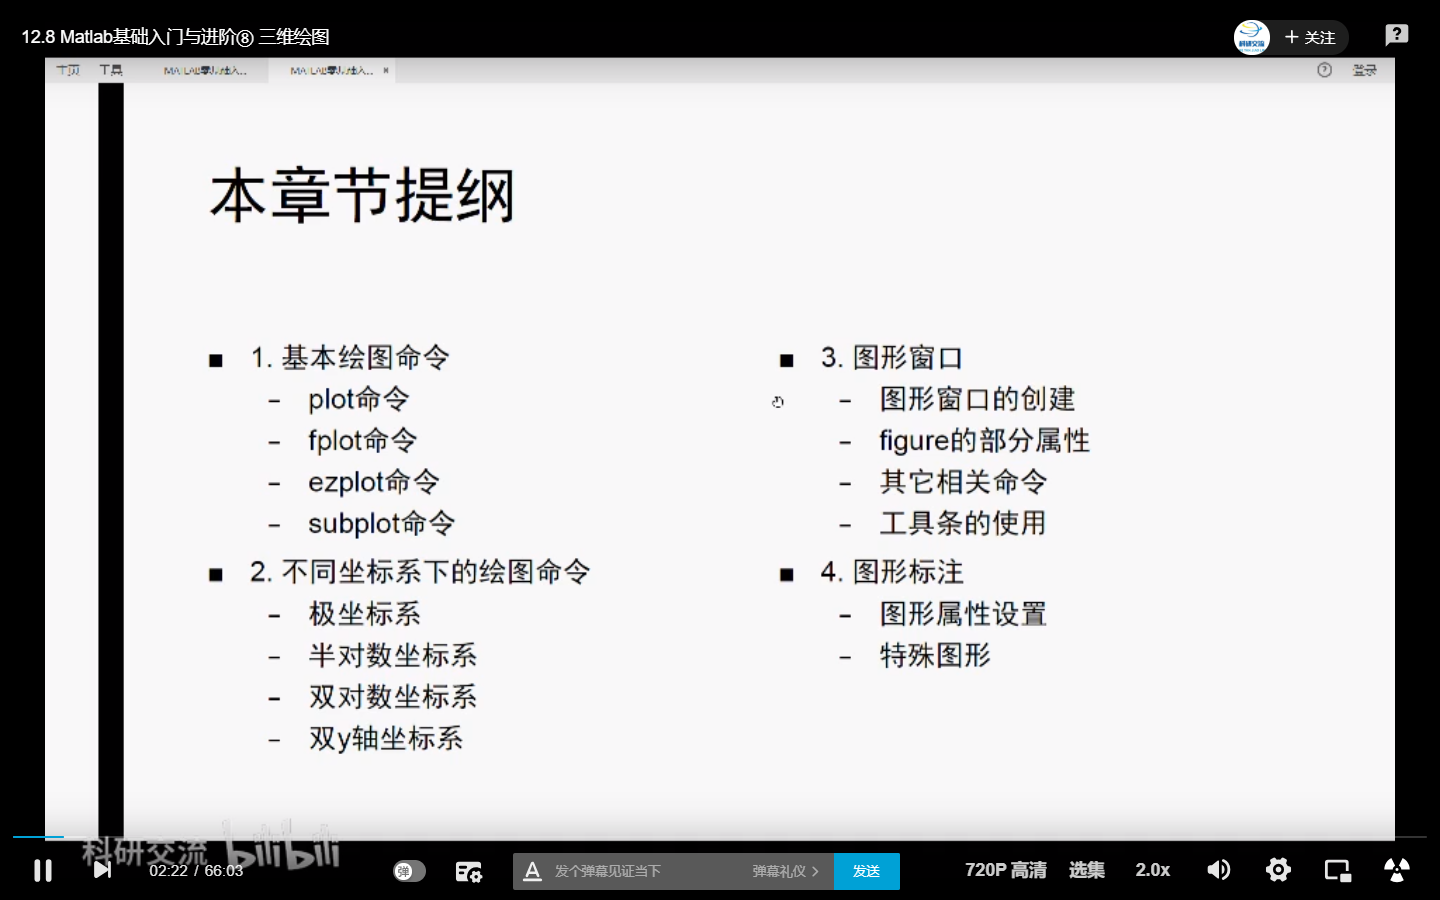Skip to the next video
Screen dimensions: 1440x900
click(102, 870)
